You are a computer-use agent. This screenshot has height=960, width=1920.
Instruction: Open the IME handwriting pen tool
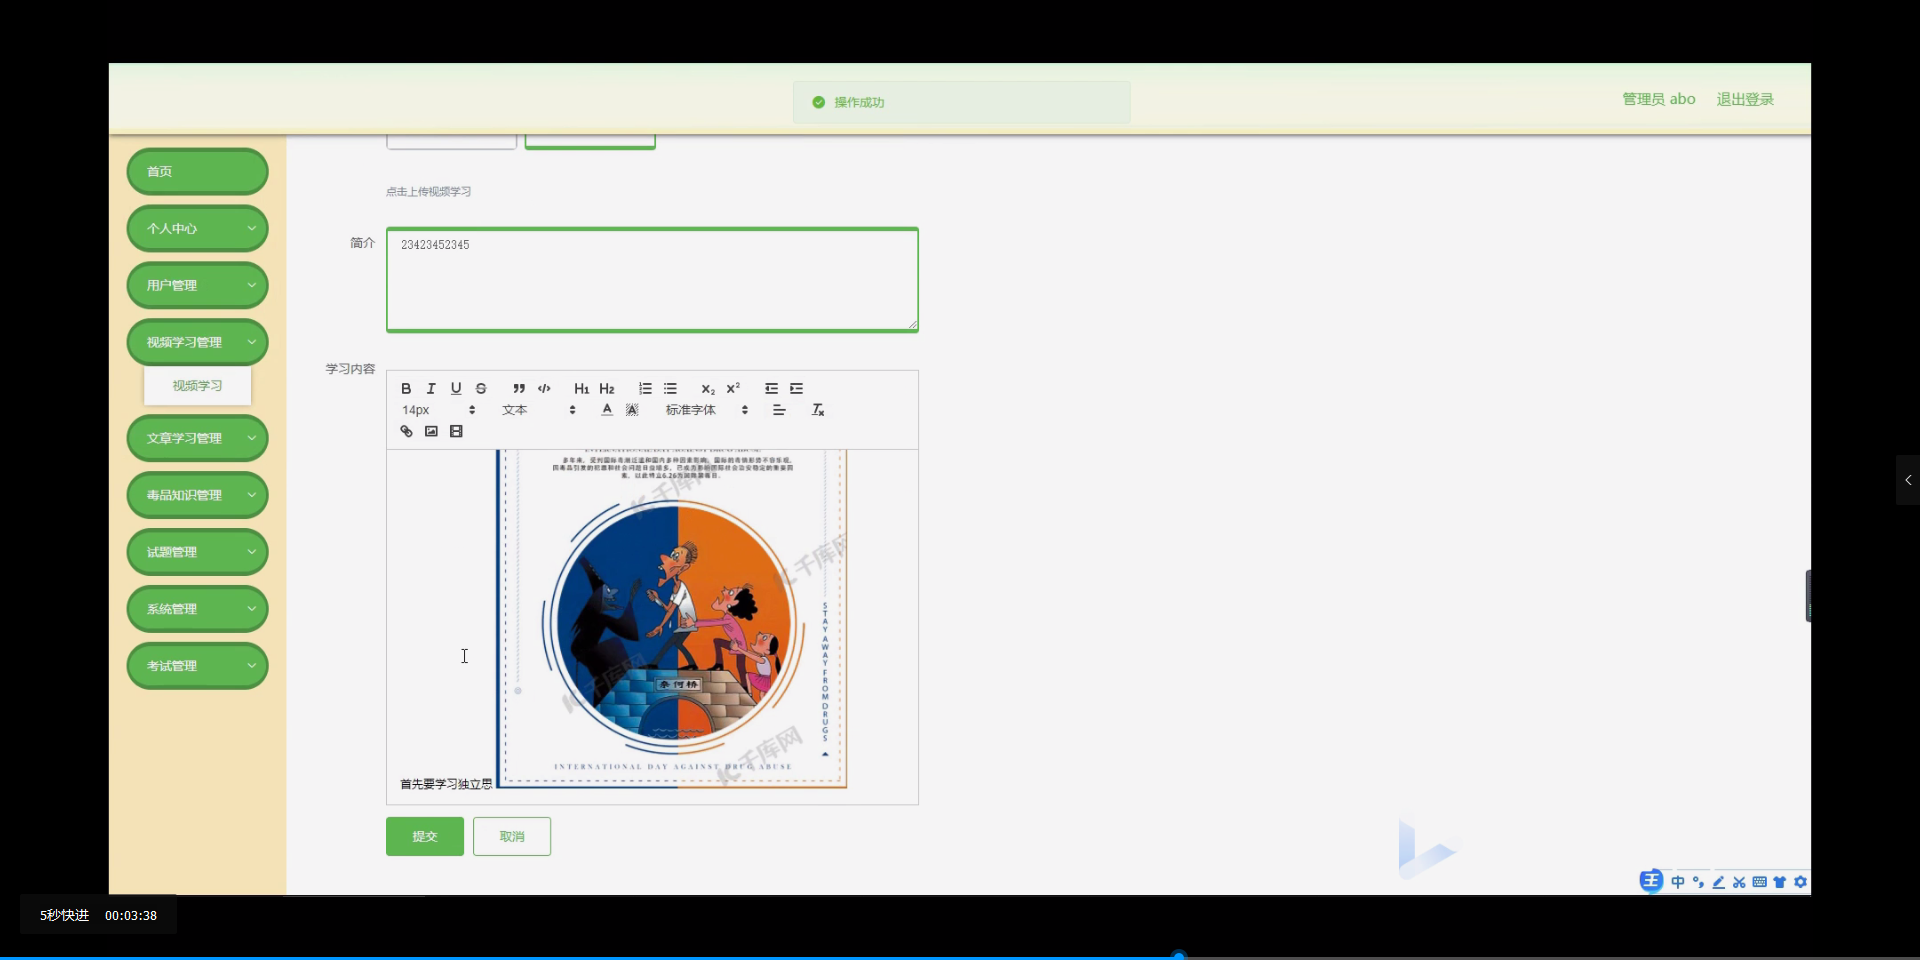(1718, 882)
